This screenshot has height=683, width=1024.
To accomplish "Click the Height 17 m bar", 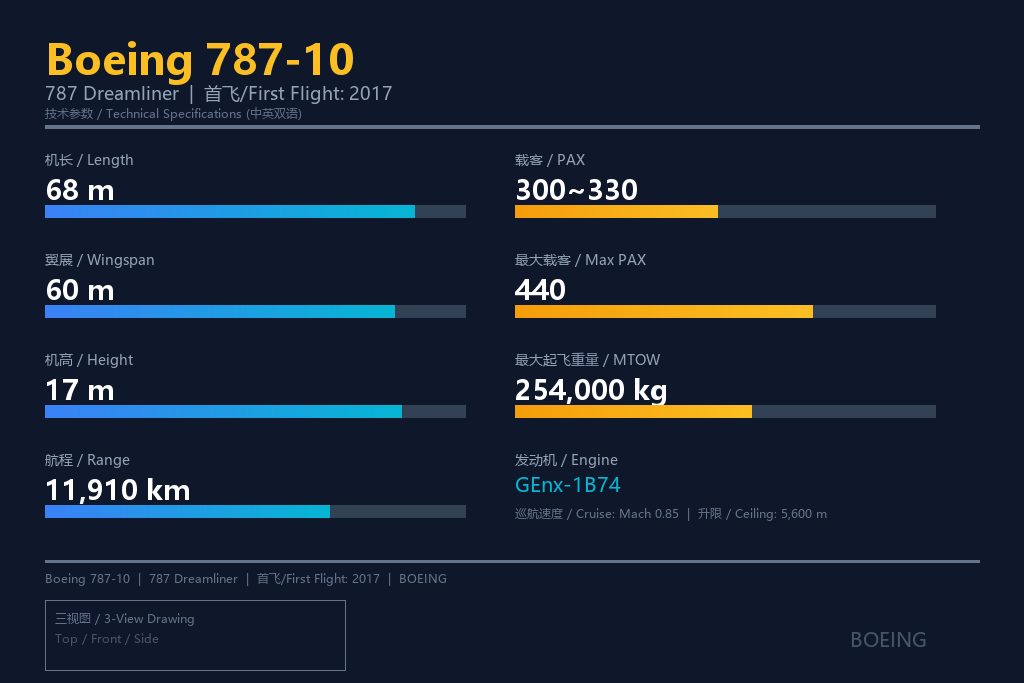I will coord(255,411).
